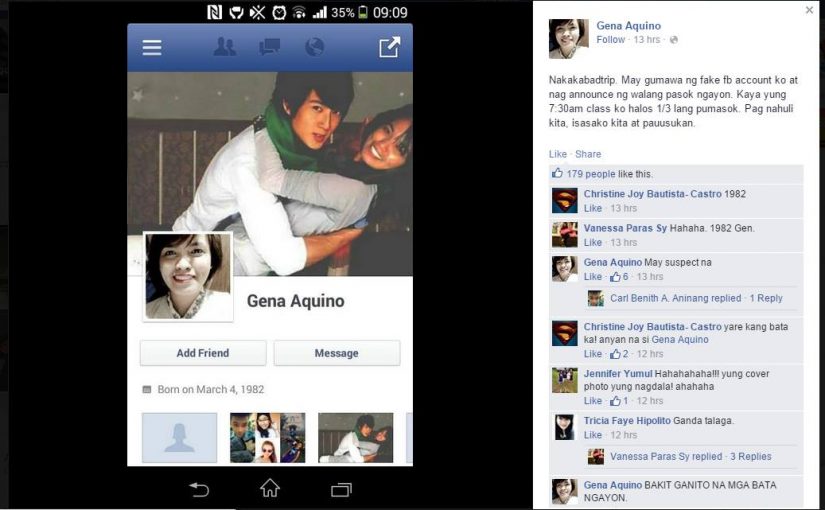Image resolution: width=825 pixels, height=510 pixels.
Task: Follow Gena Aquino from post header
Action: pyautogui.click(x=610, y=39)
